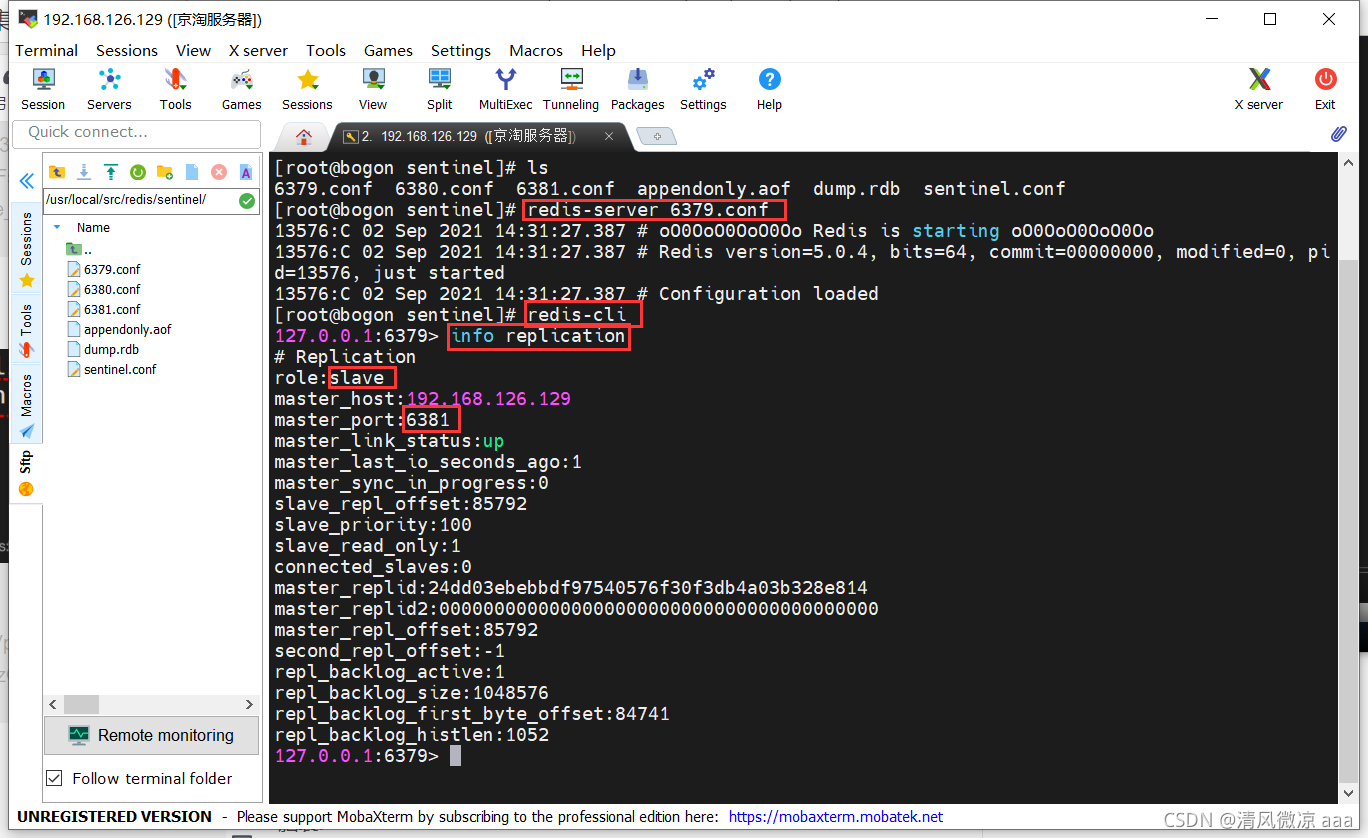
Task: Select appendonly.aof in file list
Action: [119, 329]
